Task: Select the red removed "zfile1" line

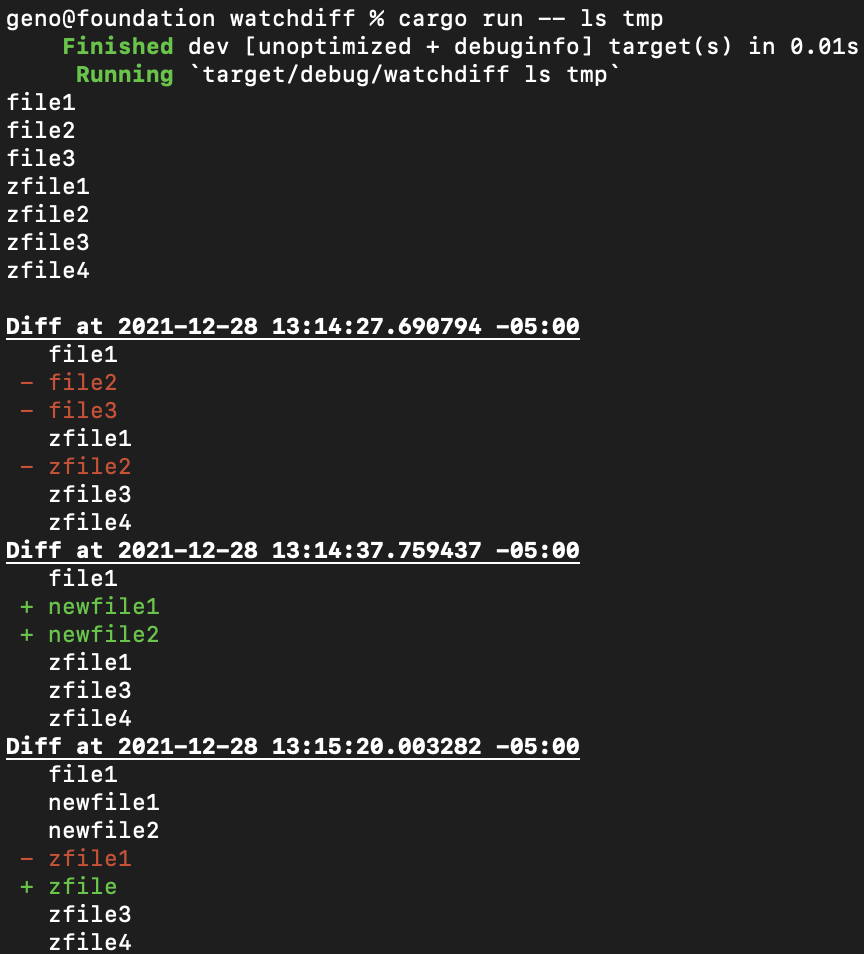Action: [x=90, y=858]
